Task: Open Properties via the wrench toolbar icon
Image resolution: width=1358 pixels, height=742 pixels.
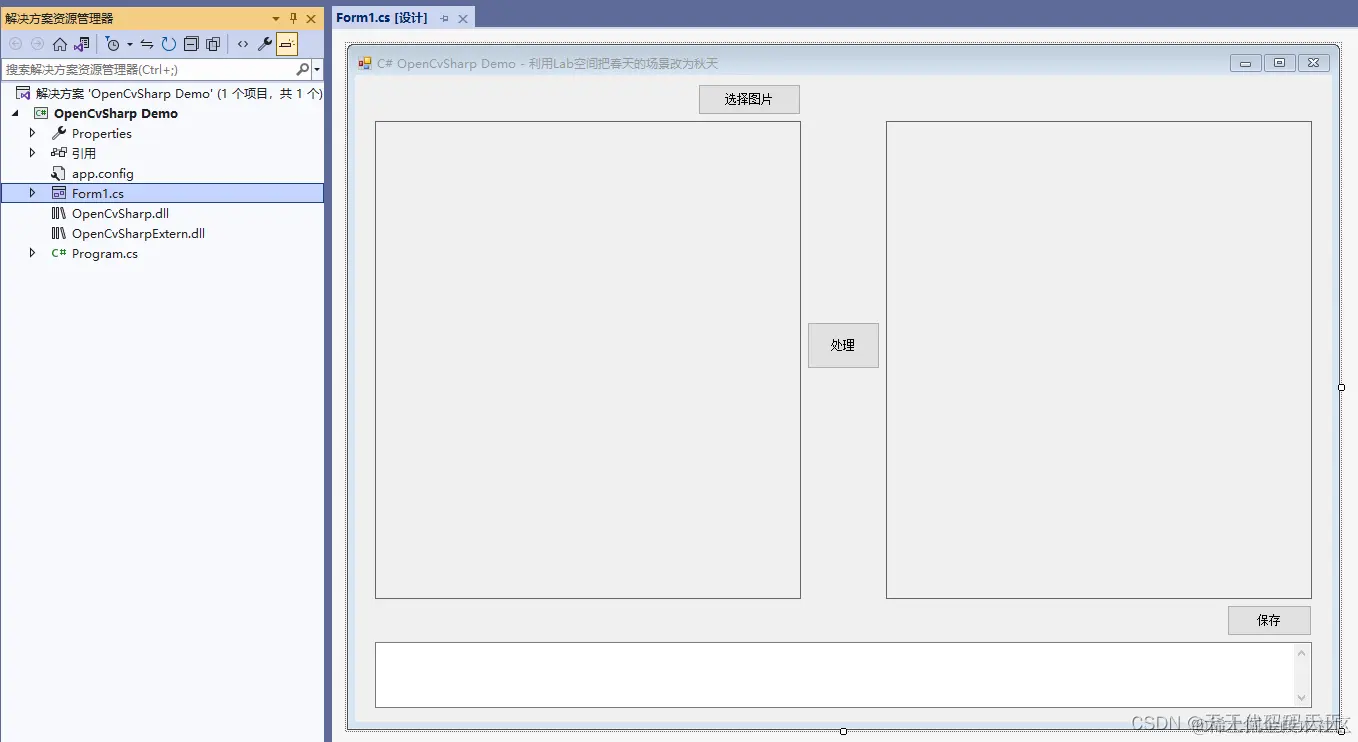Action: [x=265, y=44]
